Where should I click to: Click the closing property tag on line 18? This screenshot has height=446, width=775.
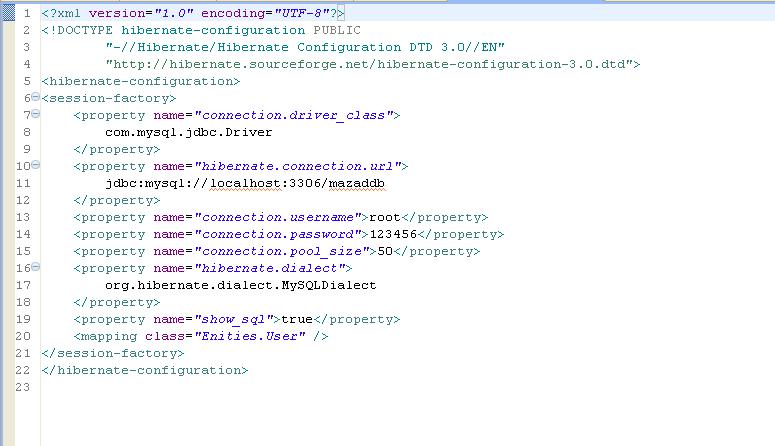117,302
